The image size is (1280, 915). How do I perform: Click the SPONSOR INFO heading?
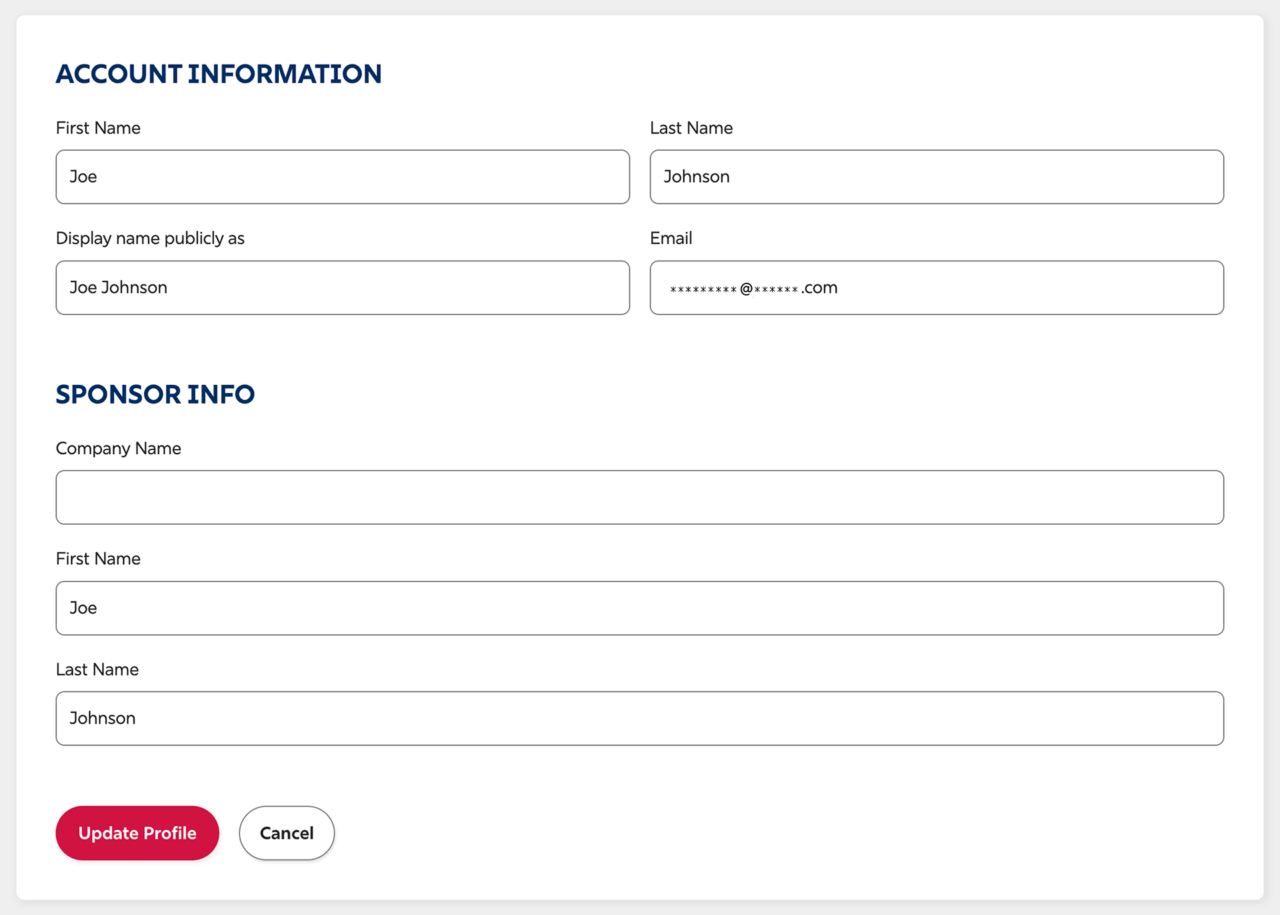pyautogui.click(x=155, y=394)
